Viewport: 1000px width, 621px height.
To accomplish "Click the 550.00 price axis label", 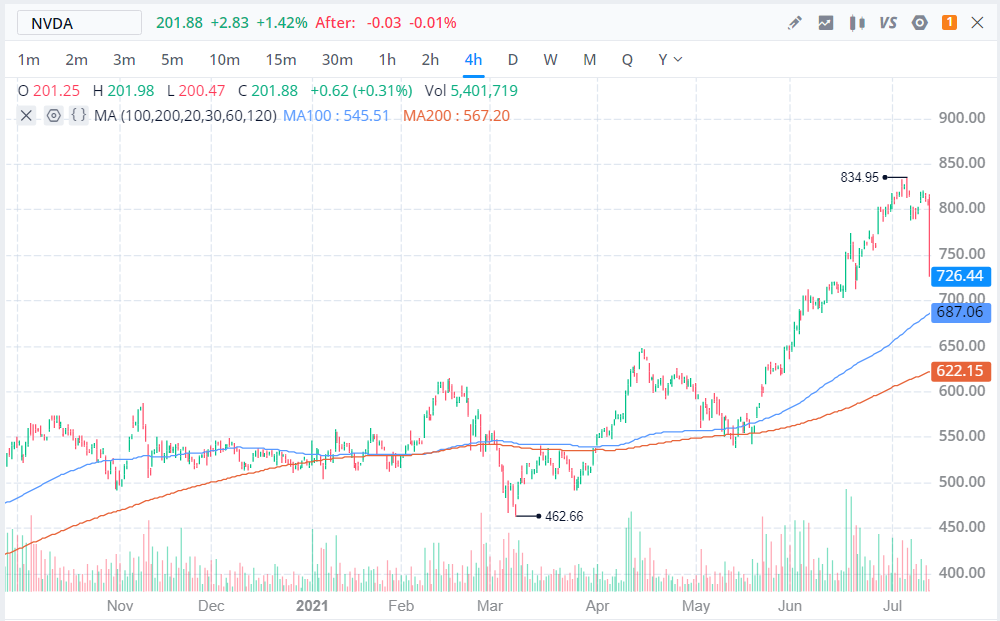I will tap(962, 436).
